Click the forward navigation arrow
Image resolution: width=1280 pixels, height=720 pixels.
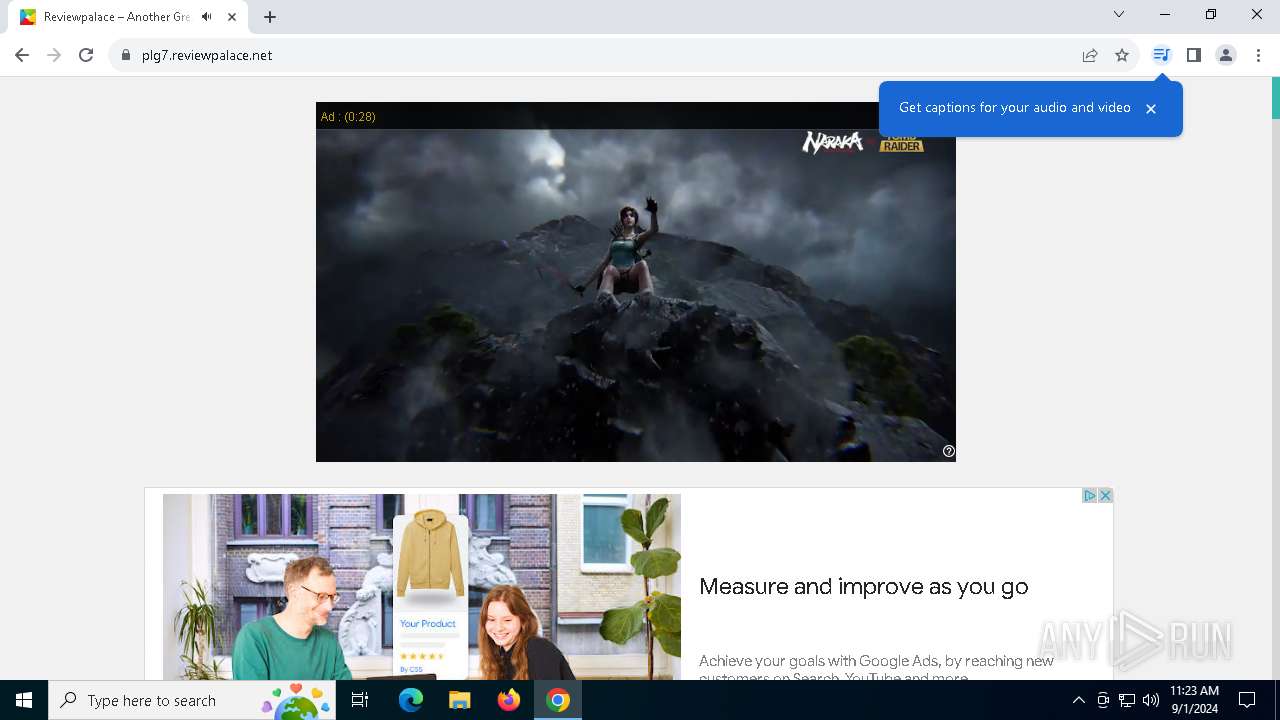54,55
